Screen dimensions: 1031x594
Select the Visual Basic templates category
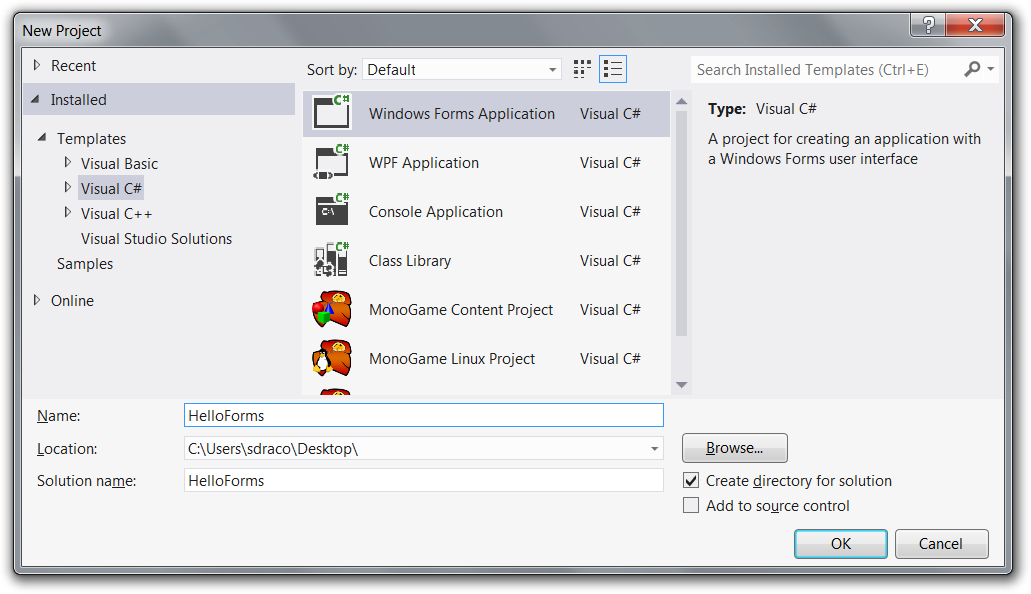119,163
